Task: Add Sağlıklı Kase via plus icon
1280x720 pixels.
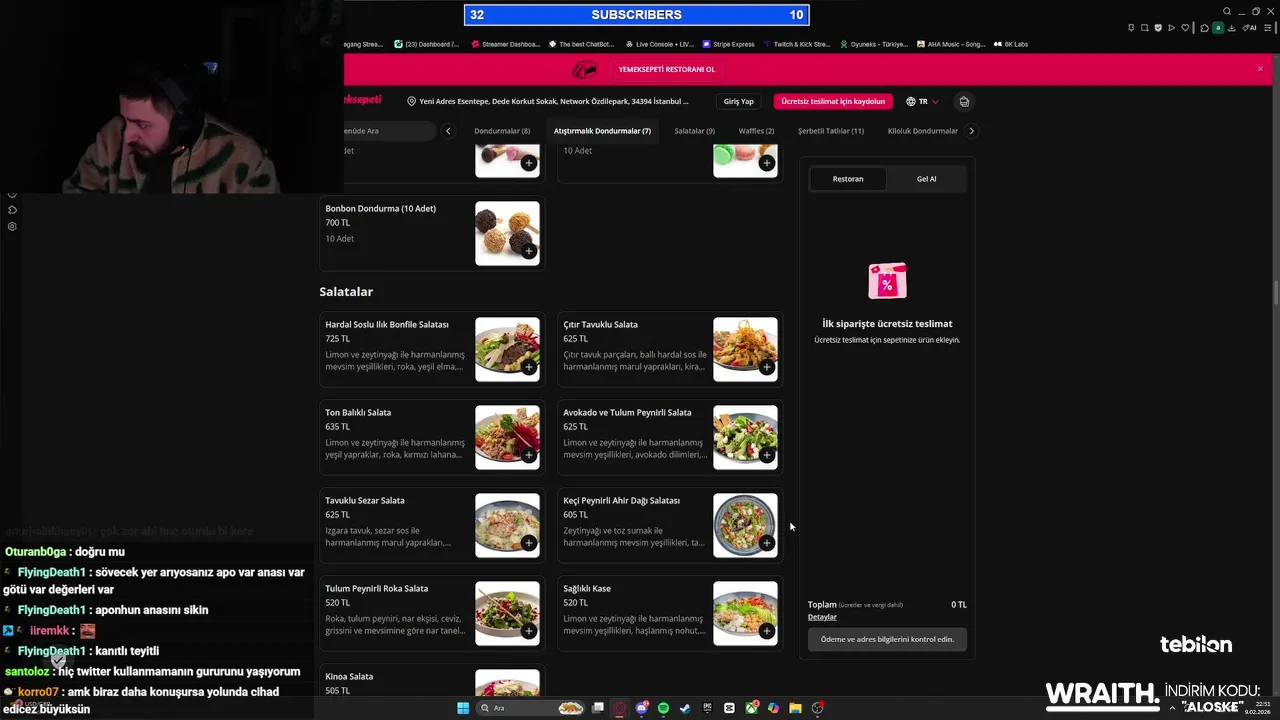Action: coord(767,631)
